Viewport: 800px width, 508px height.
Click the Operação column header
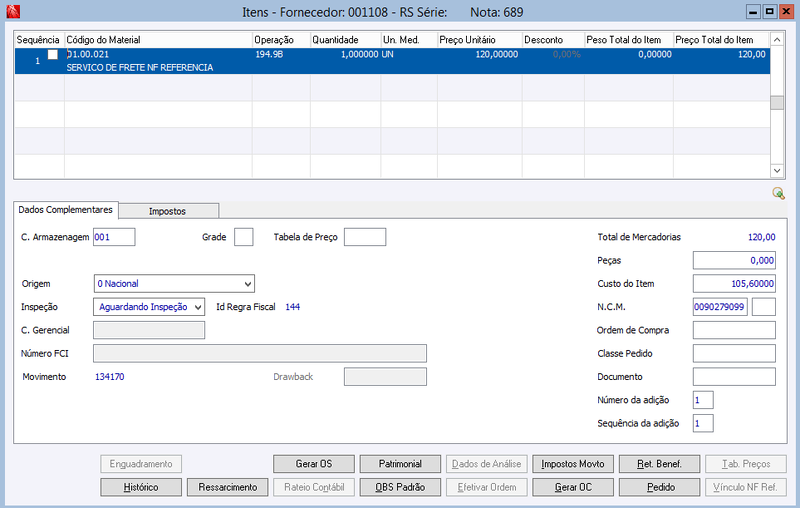281,40
